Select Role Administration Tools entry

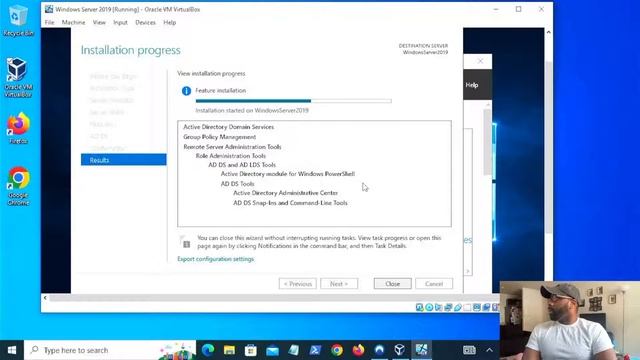[231, 156]
